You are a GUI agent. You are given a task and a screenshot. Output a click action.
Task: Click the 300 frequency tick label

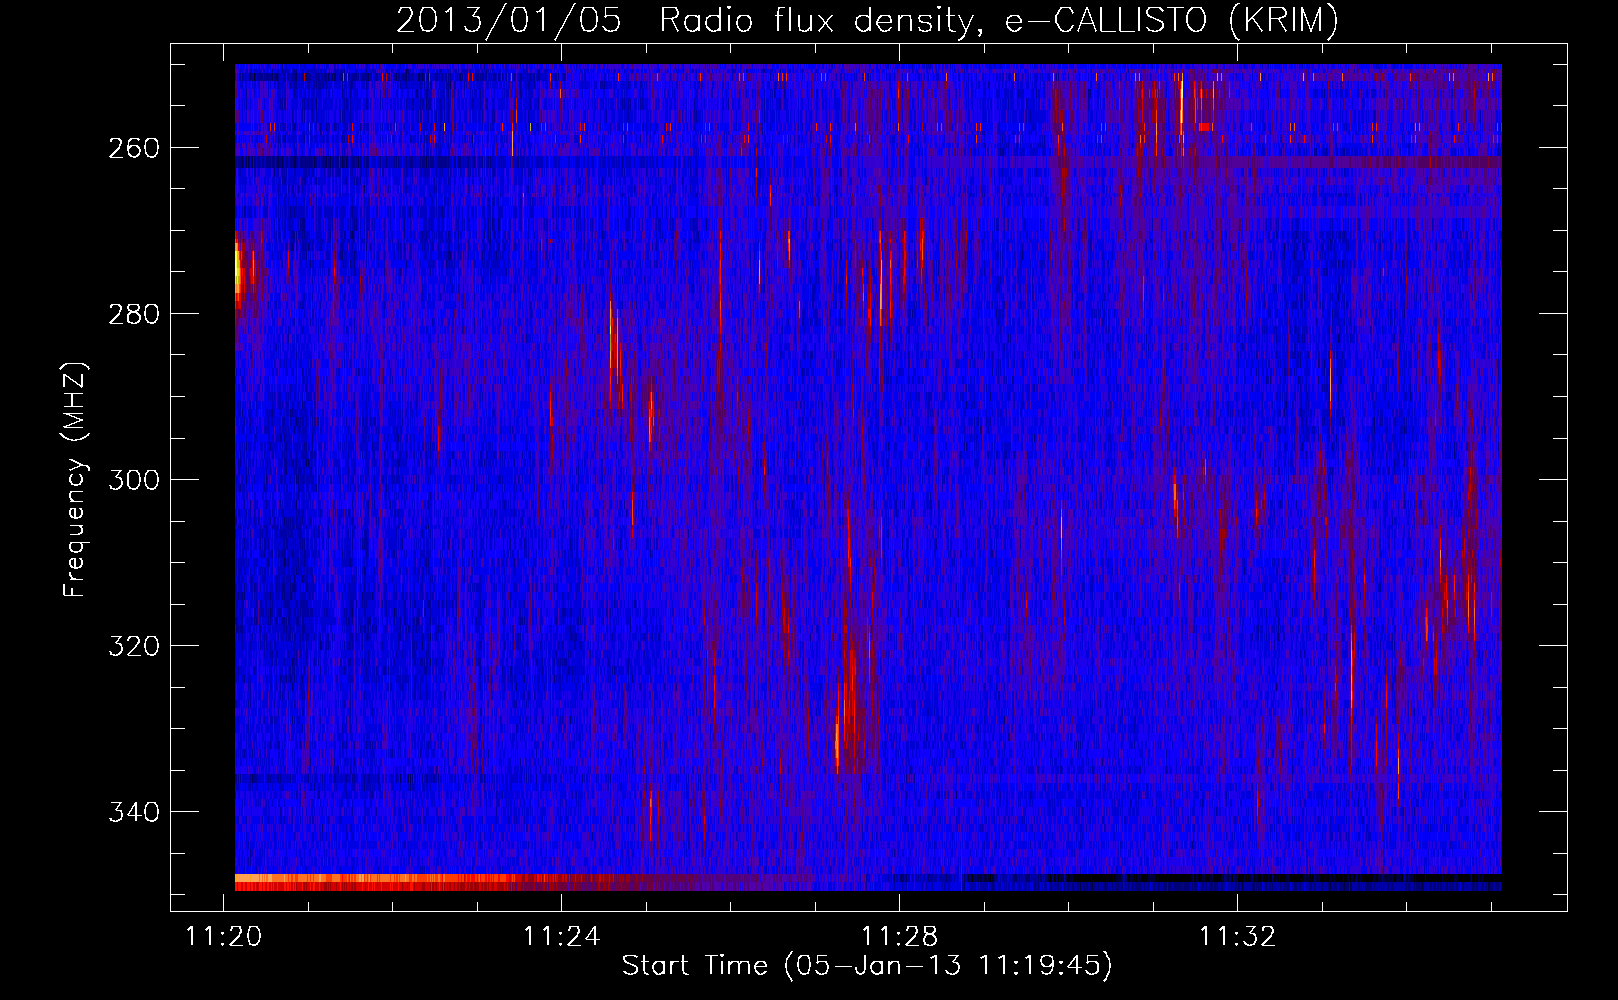(x=134, y=480)
